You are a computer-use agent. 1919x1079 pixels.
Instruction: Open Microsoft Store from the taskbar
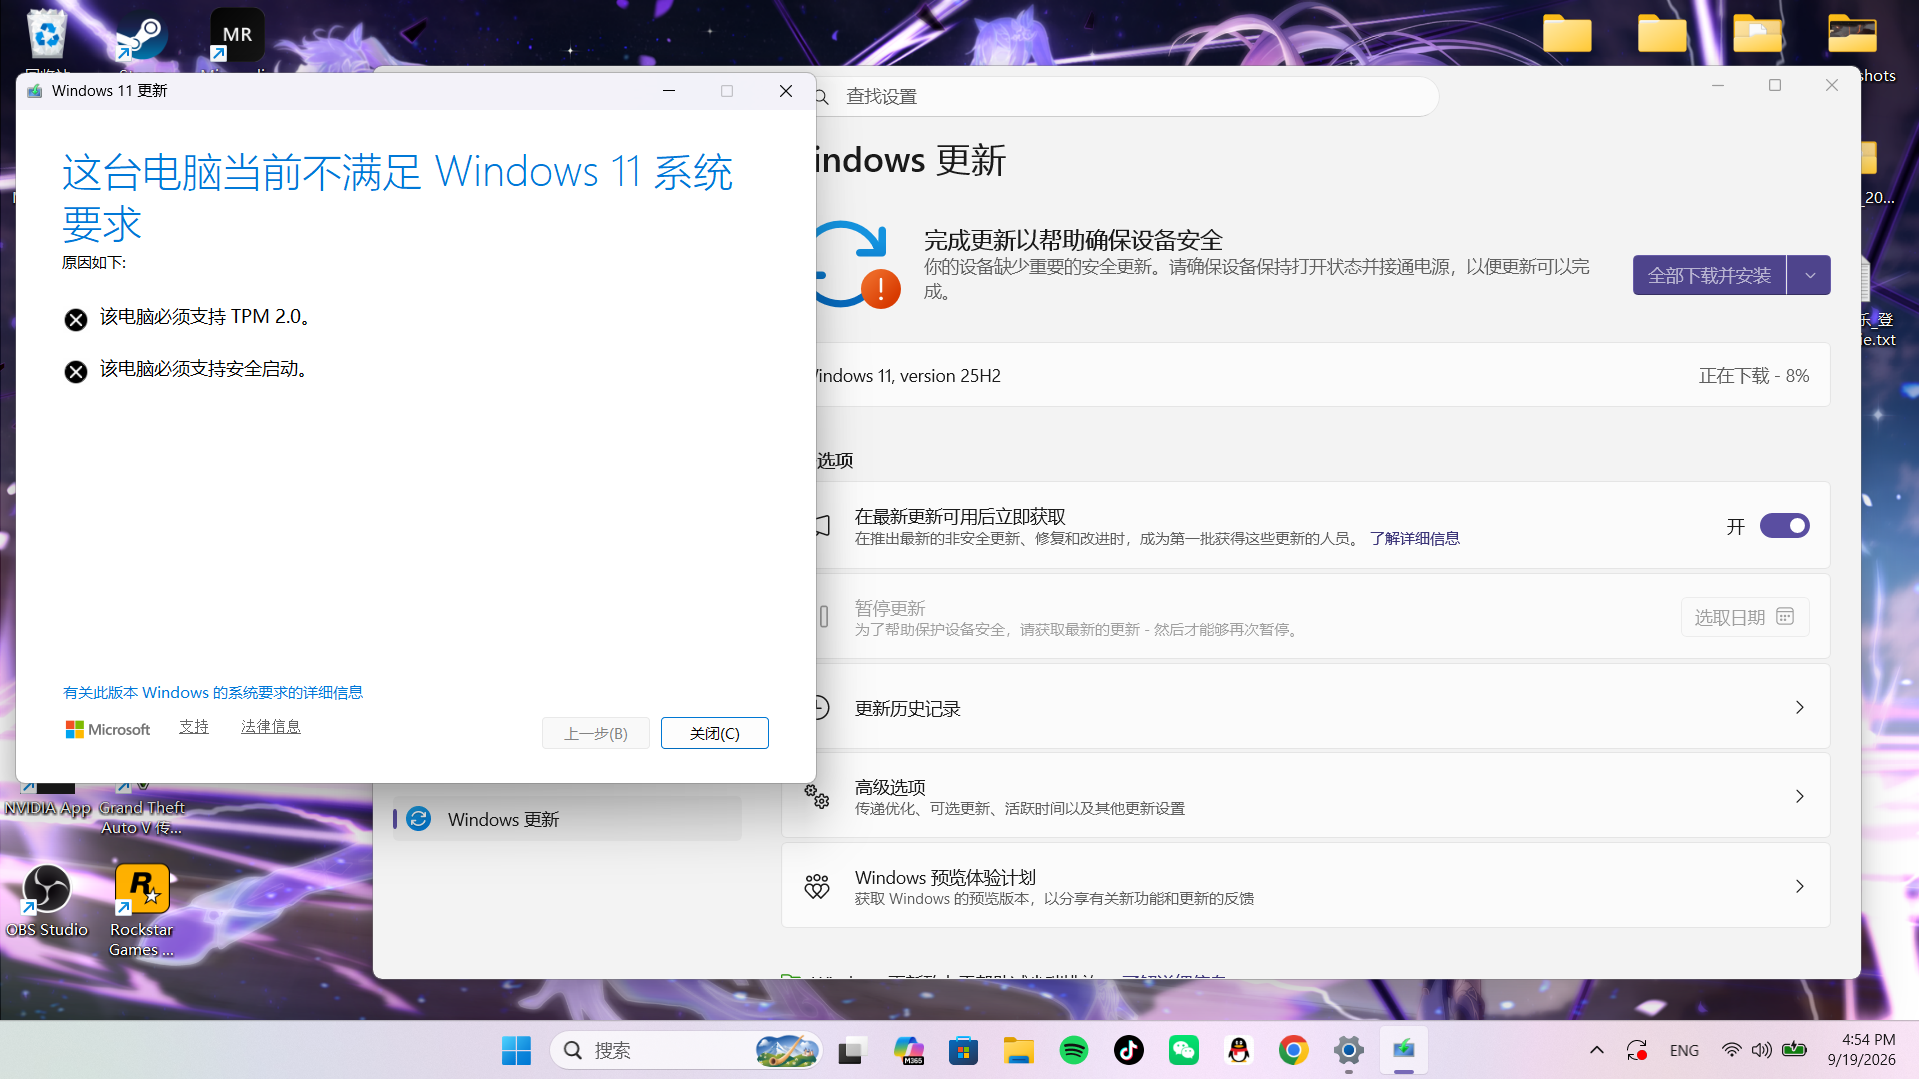tap(963, 1050)
